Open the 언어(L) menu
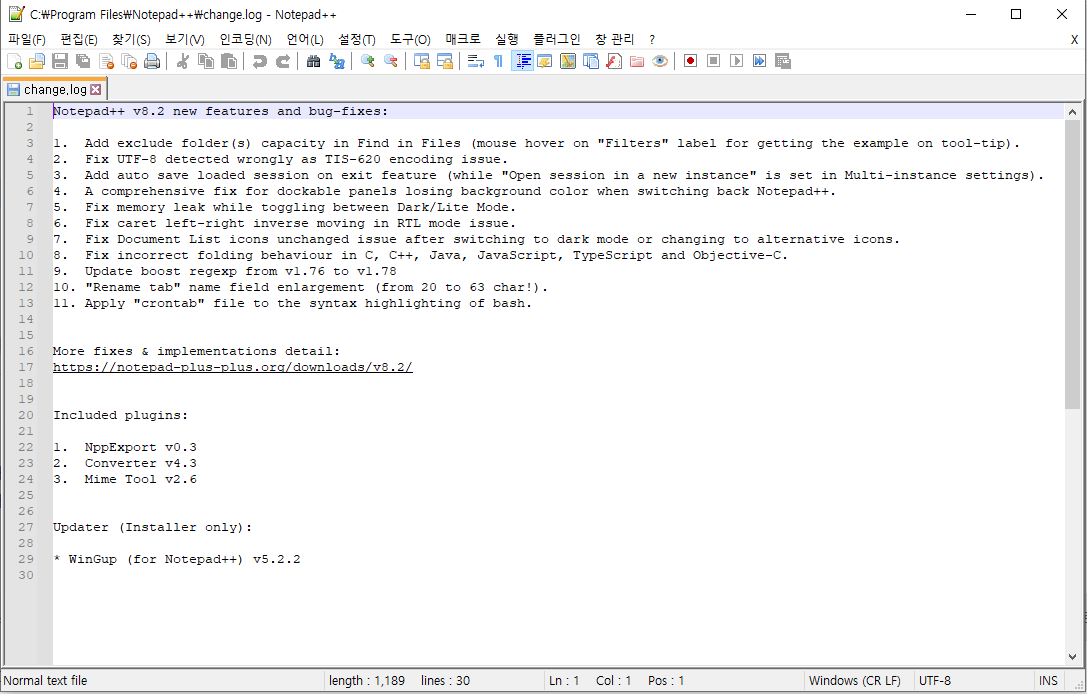Viewport: 1087px width, 694px height. [305, 40]
